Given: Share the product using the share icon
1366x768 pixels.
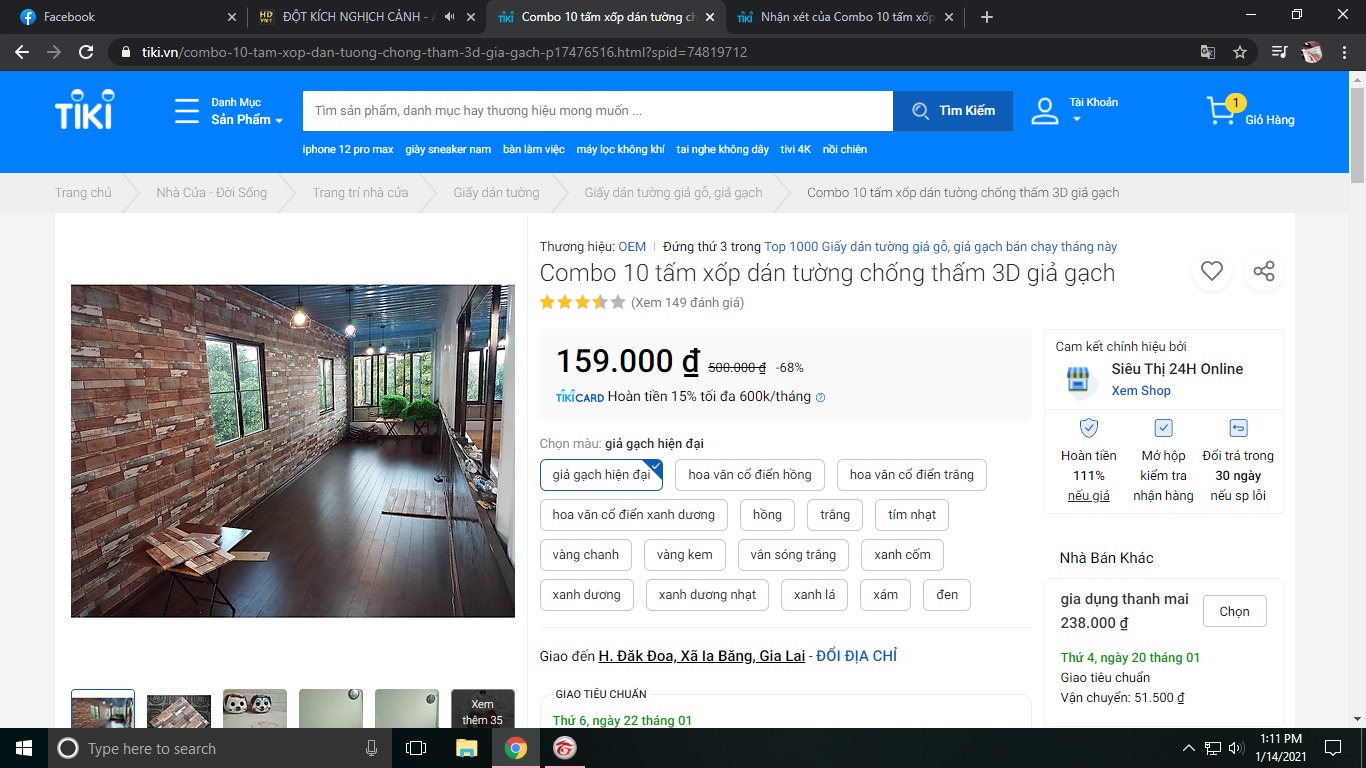Looking at the screenshot, I should (x=1263, y=271).
